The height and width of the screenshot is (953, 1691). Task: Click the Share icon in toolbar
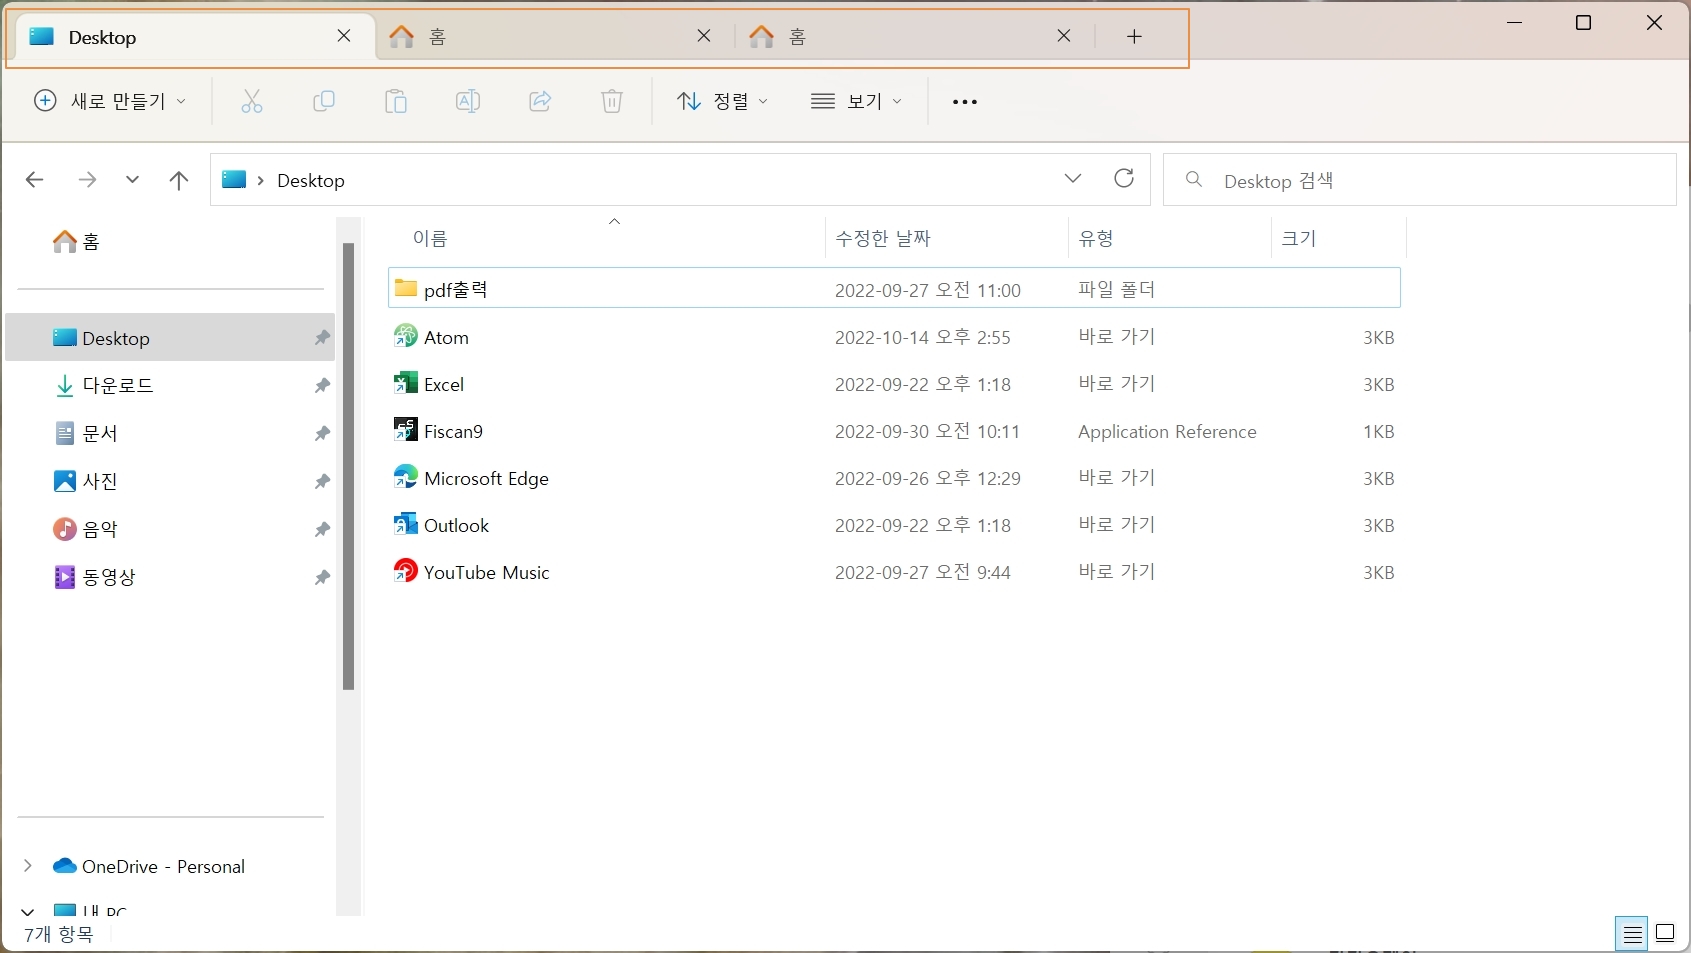[x=540, y=101]
